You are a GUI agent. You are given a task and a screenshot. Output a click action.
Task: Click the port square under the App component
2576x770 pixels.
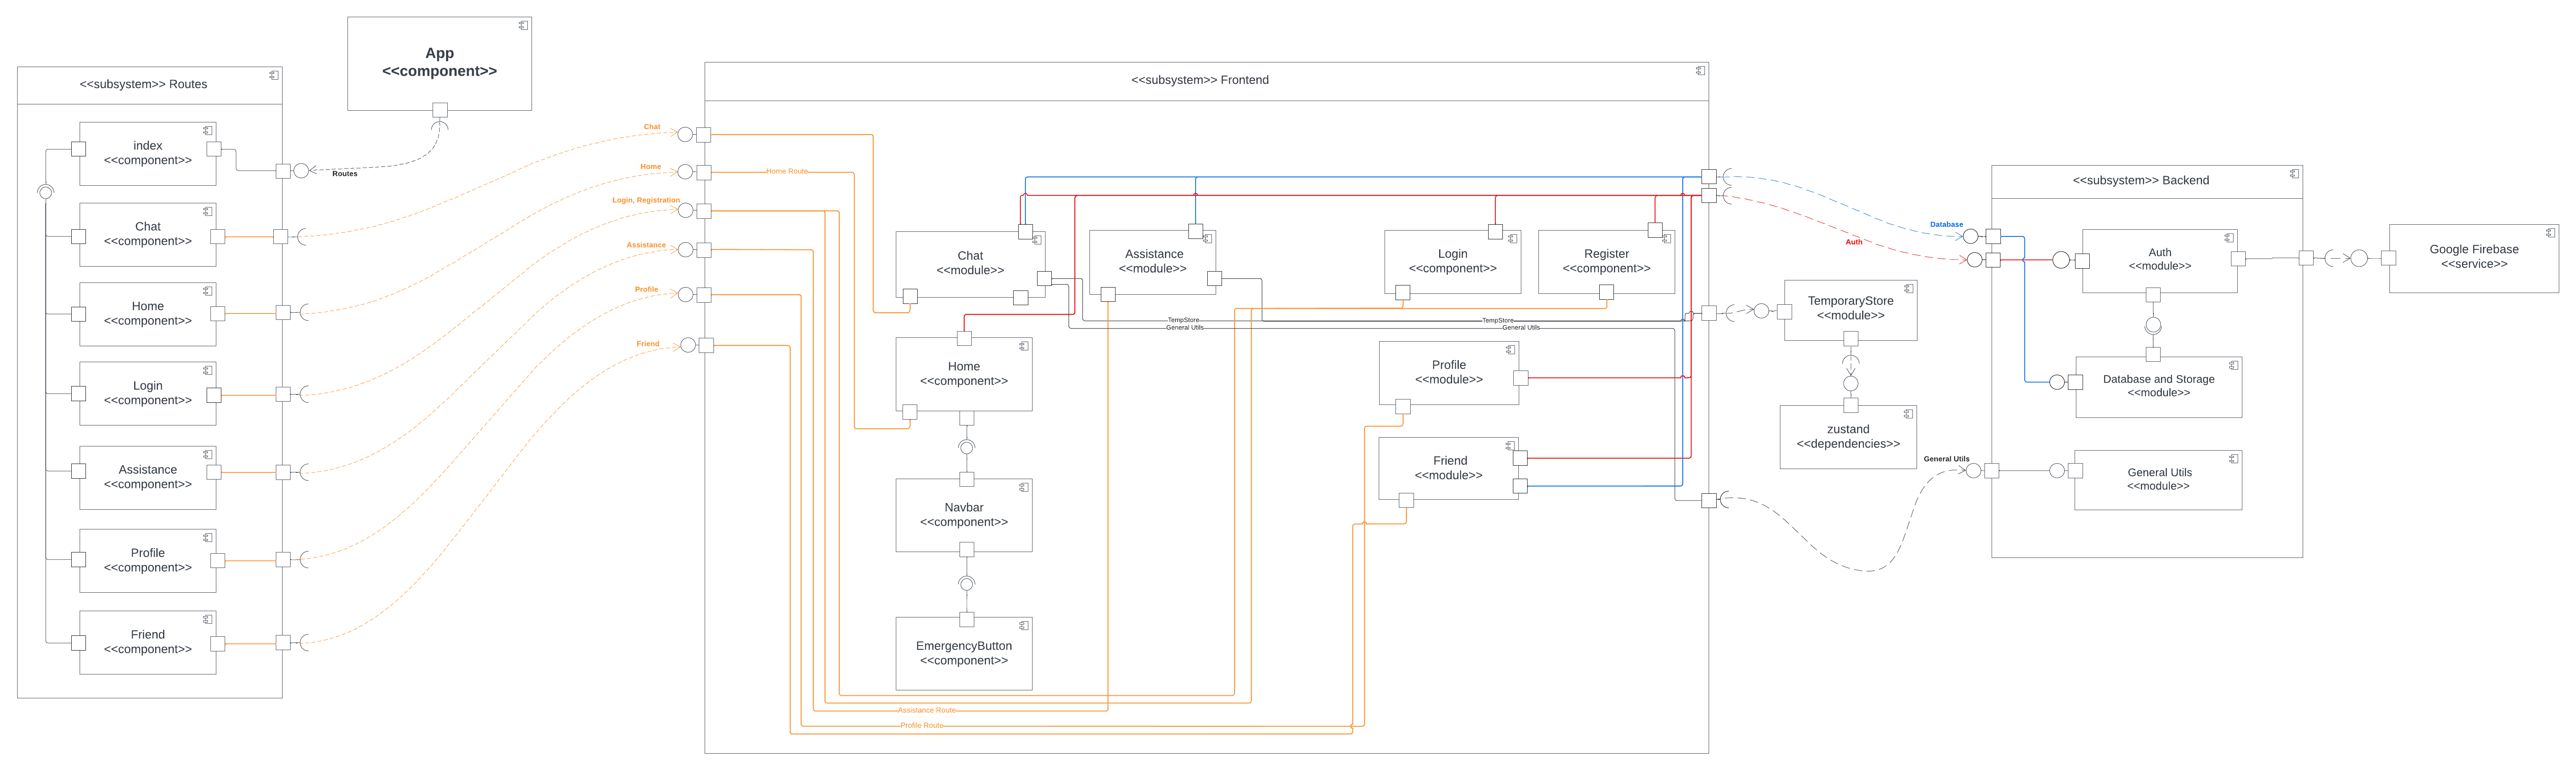pyautogui.click(x=440, y=110)
